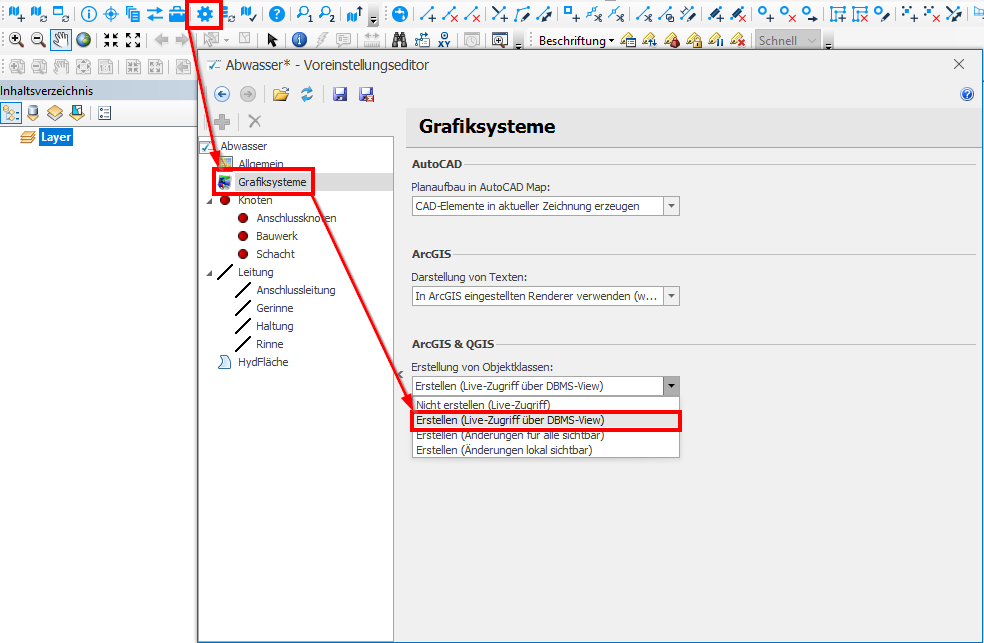
Task: Open the Planaufbau in AutoCAD Map dropdown
Action: [671, 206]
